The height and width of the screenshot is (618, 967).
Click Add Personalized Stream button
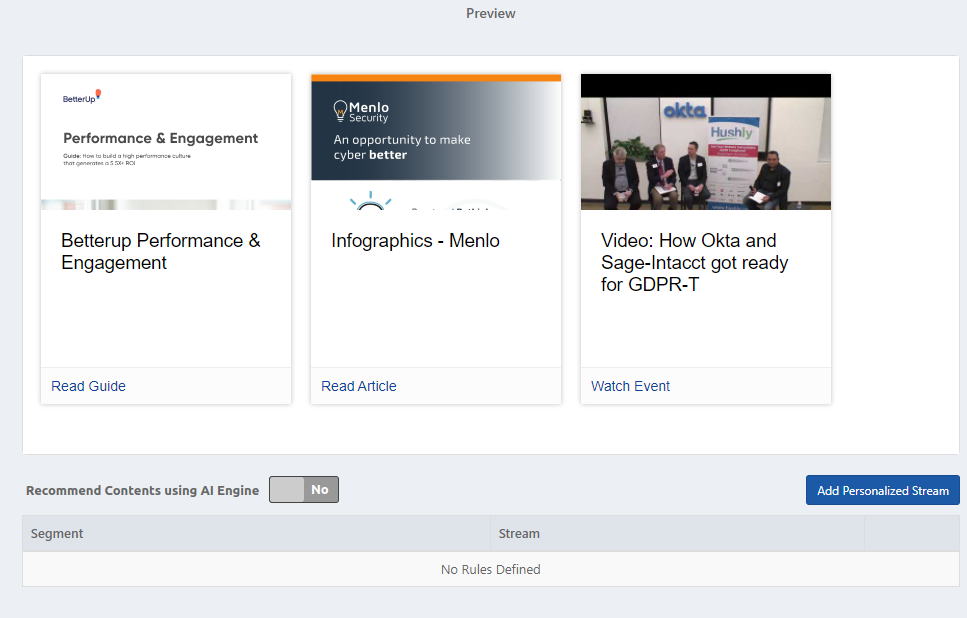coord(883,490)
